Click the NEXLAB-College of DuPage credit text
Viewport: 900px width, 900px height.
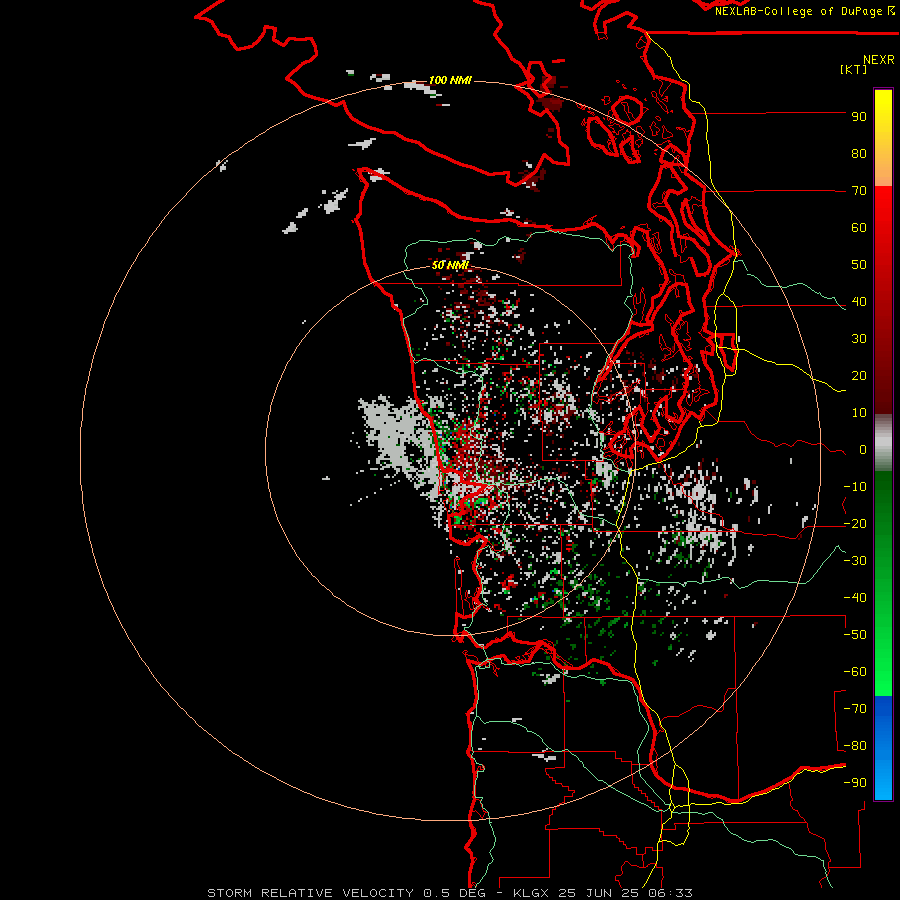(x=800, y=11)
